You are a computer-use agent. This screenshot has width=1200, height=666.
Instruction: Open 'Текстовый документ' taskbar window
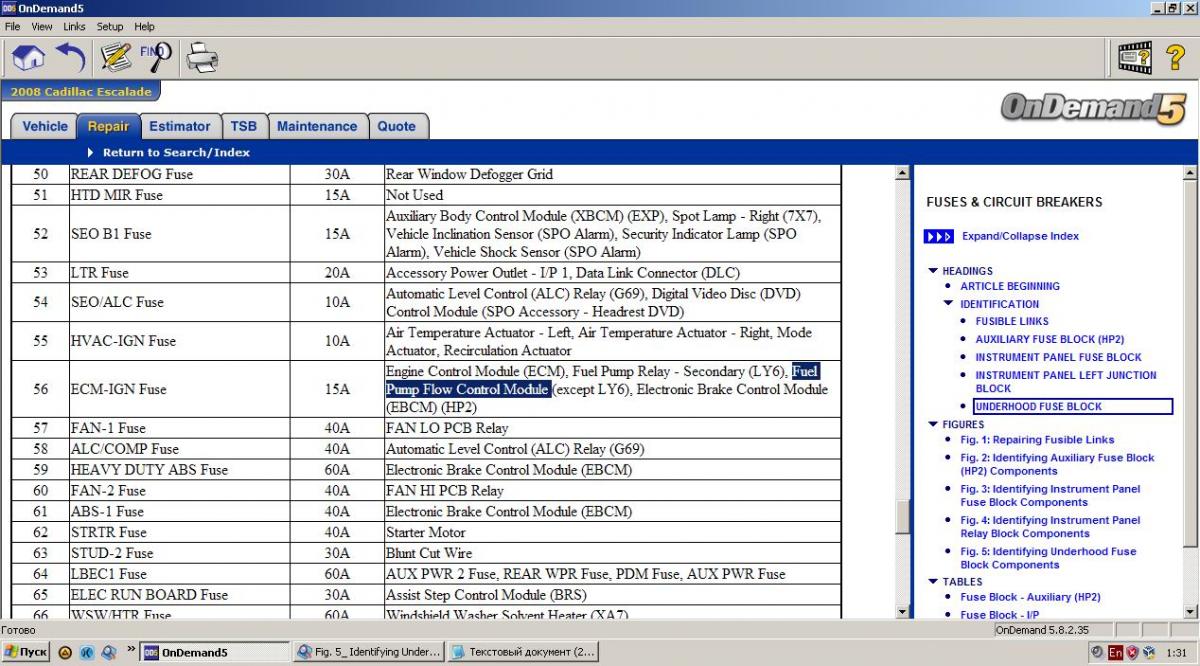coord(523,652)
